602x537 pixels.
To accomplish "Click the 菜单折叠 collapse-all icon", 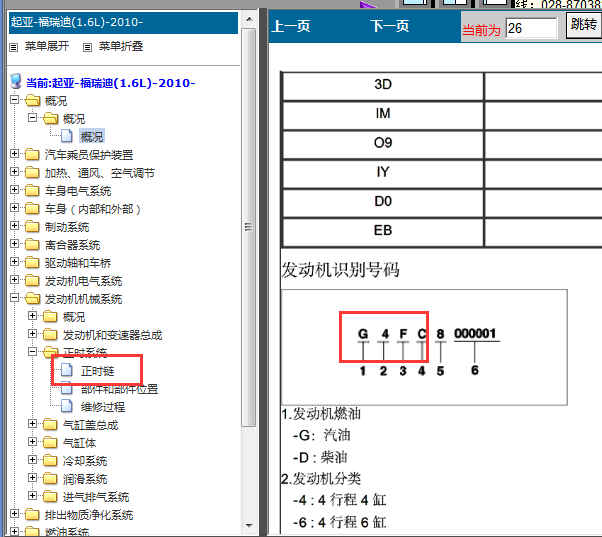I will 88,47.
